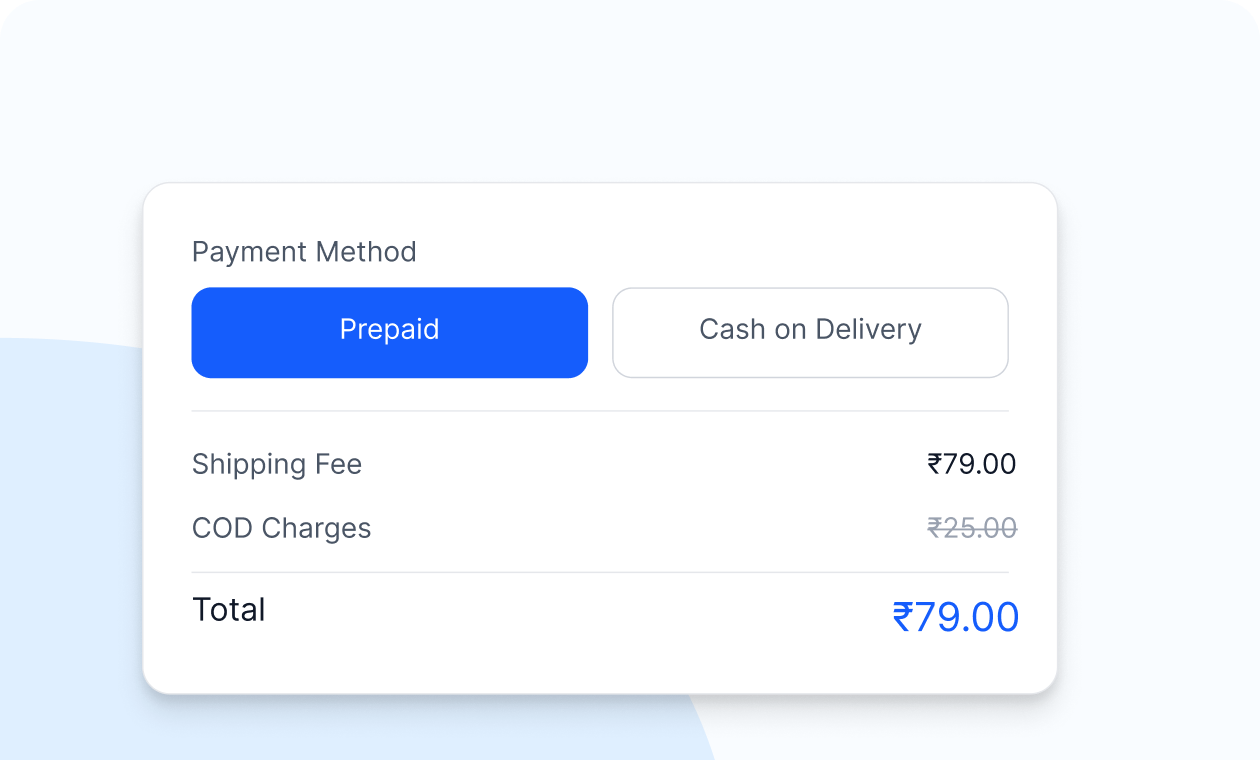Screen dimensions: 1260x760
Task: Click the rupee symbol in the struck-through charge
Action: (x=935, y=528)
